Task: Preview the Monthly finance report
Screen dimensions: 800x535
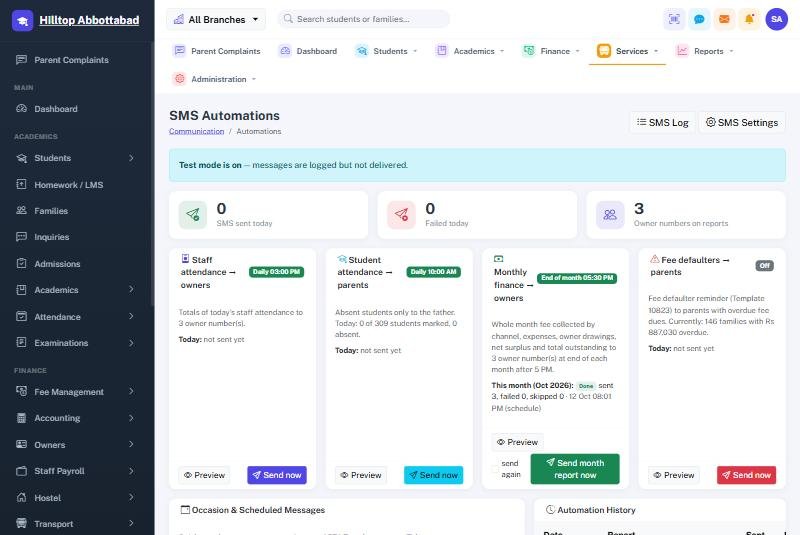Action: (517, 442)
